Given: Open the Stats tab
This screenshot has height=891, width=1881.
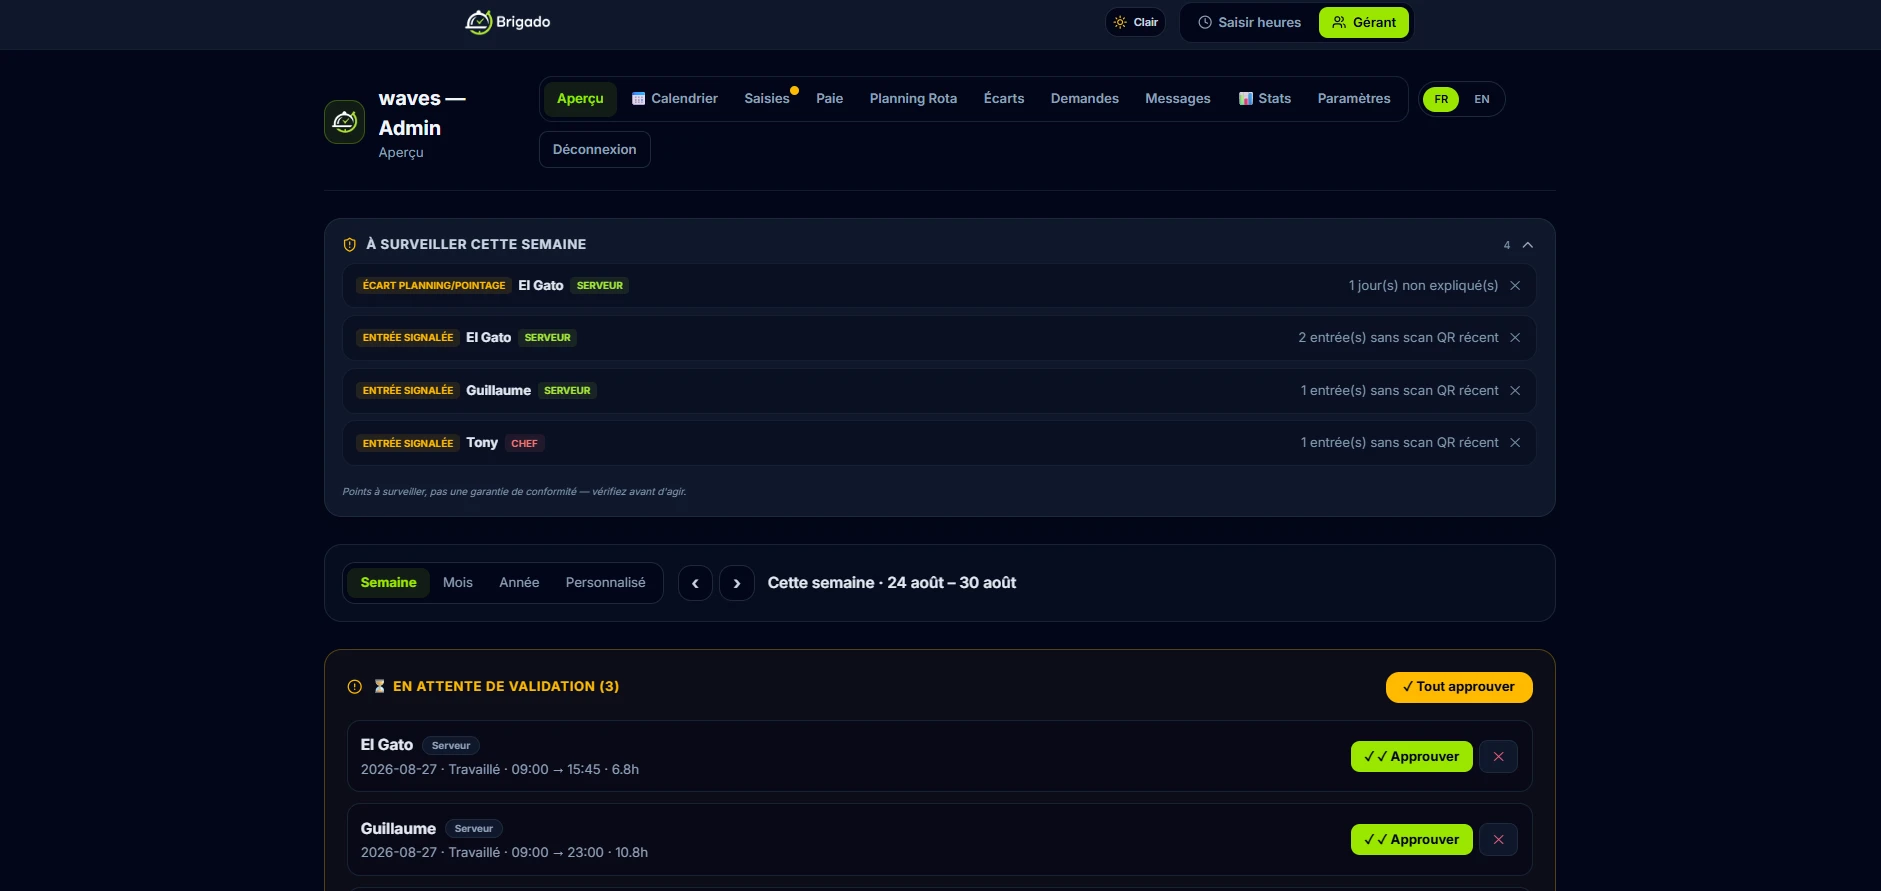Looking at the screenshot, I should click(x=1265, y=98).
